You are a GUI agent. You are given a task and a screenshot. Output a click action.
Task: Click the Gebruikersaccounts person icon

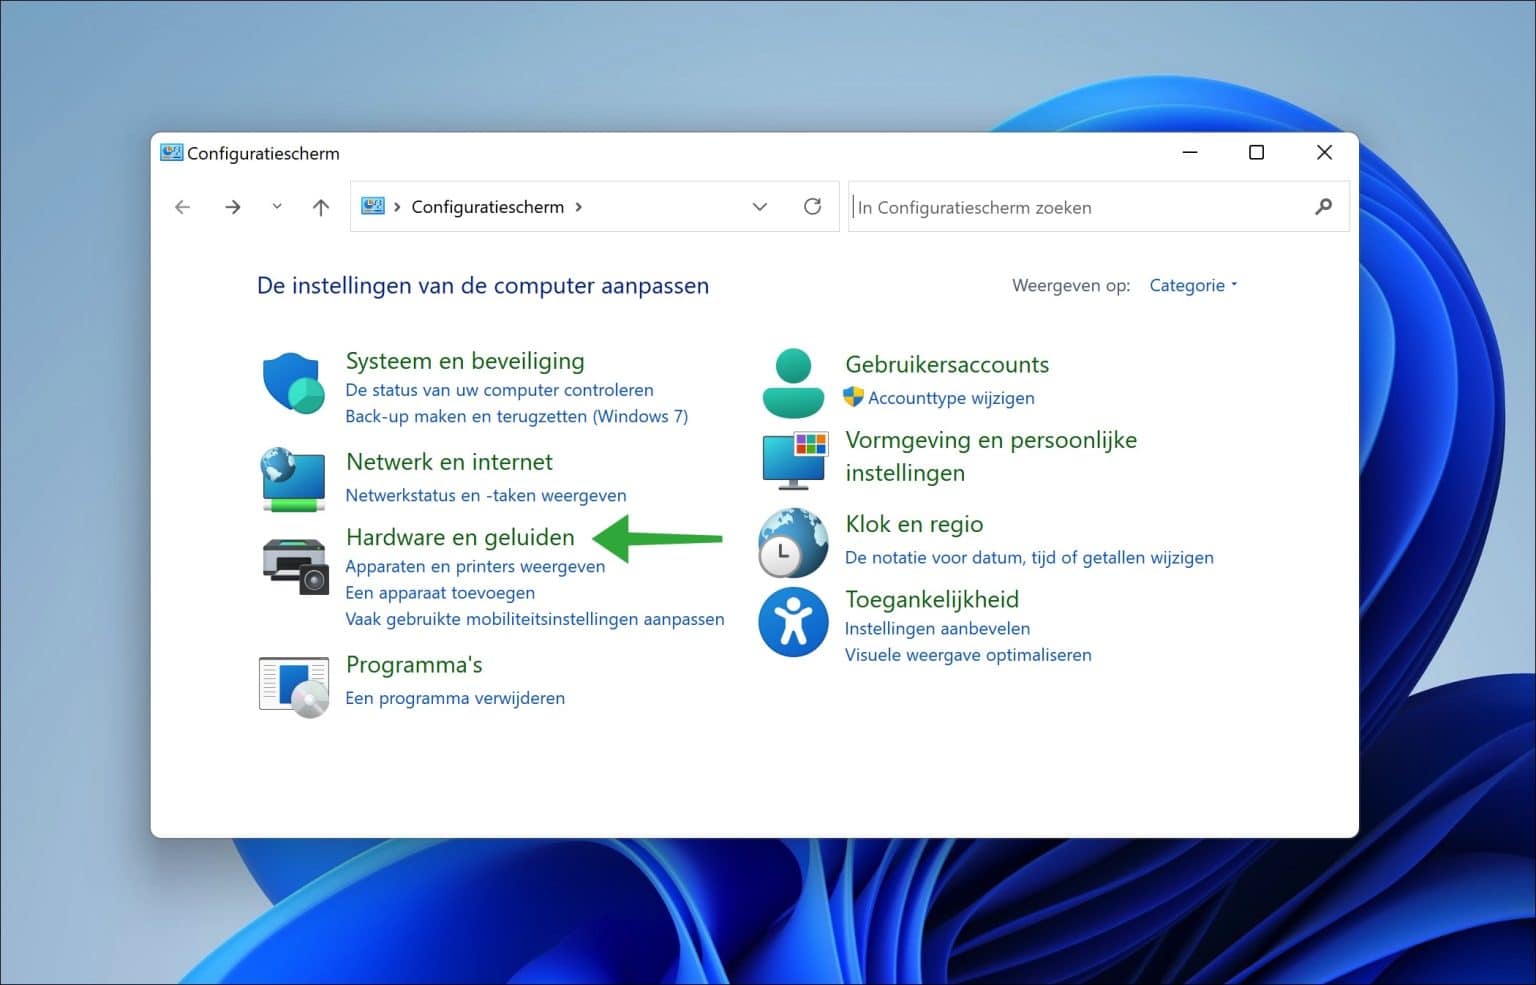[793, 383]
